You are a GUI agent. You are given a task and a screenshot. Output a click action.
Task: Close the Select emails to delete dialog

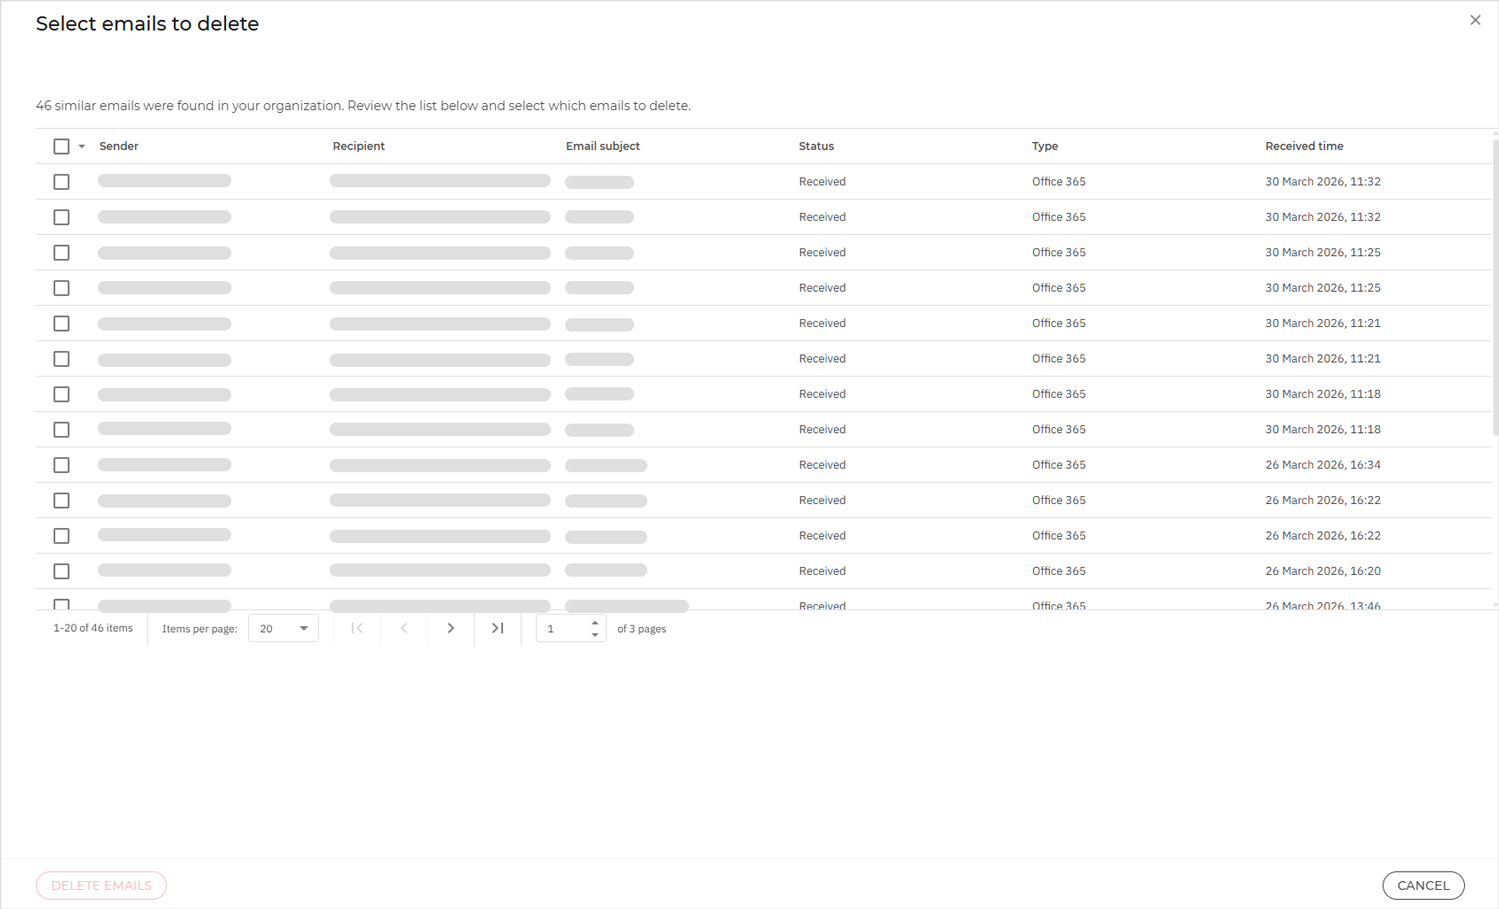coord(1475,20)
